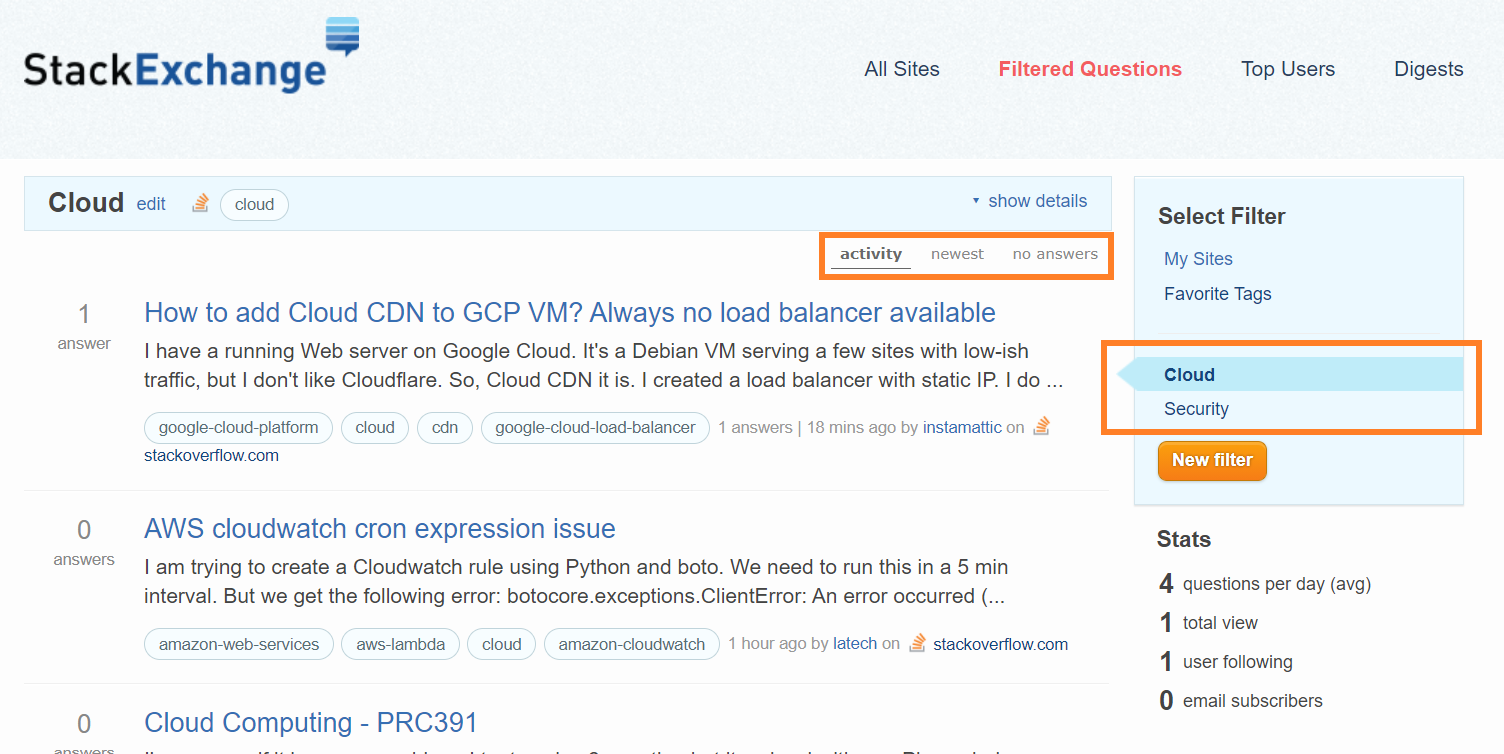Open the Cloud CDN to GCP VM question
The width and height of the screenshot is (1504, 754).
[x=570, y=312]
